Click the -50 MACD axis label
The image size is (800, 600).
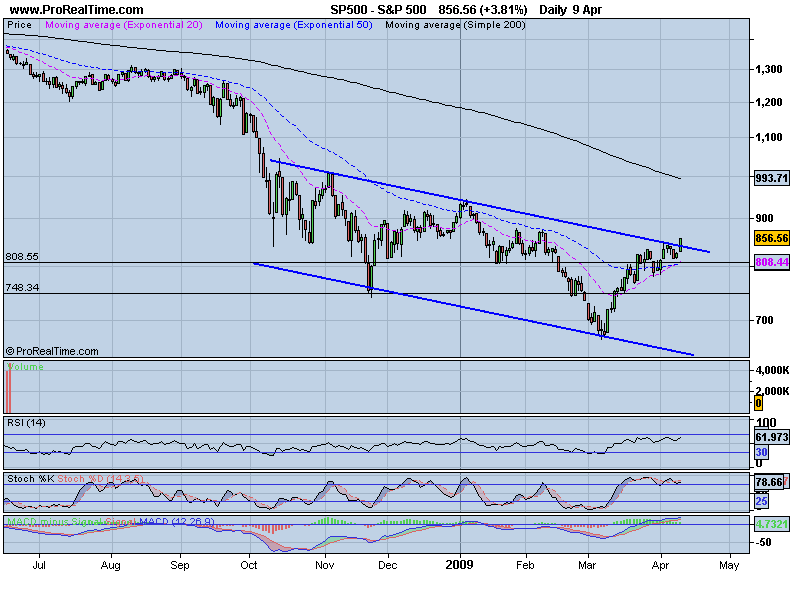click(763, 542)
